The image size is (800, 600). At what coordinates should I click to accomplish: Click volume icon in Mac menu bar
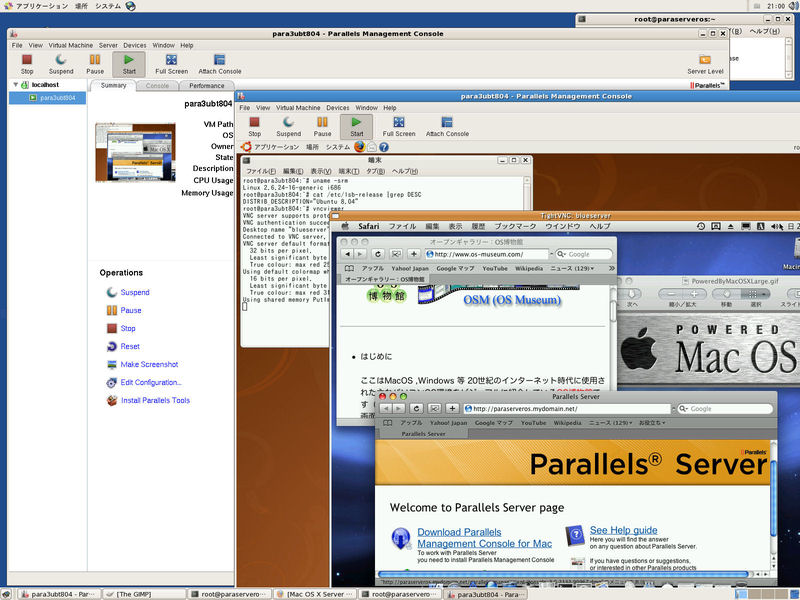pyautogui.click(x=774, y=226)
